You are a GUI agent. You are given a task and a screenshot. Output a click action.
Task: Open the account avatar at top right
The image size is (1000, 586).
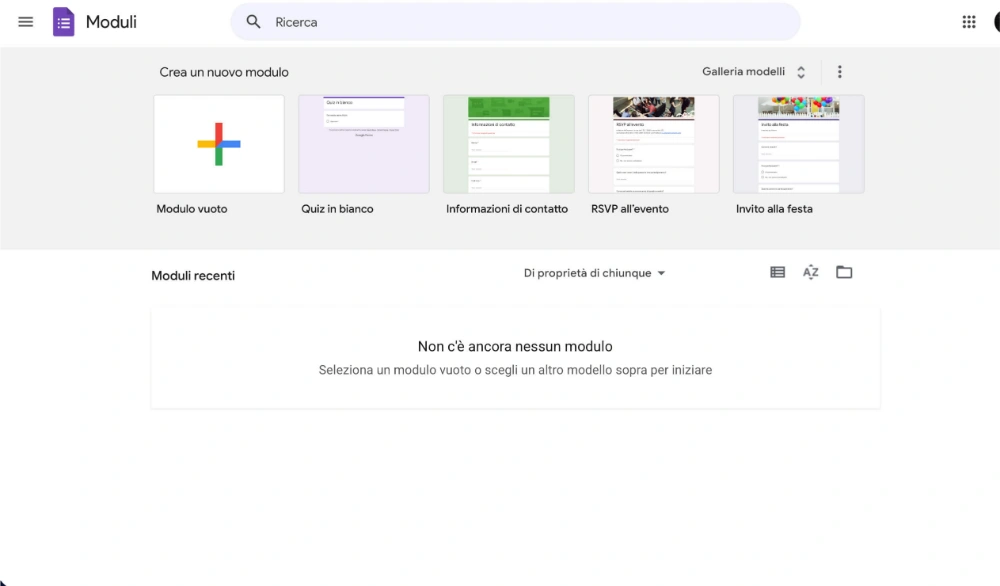996,22
